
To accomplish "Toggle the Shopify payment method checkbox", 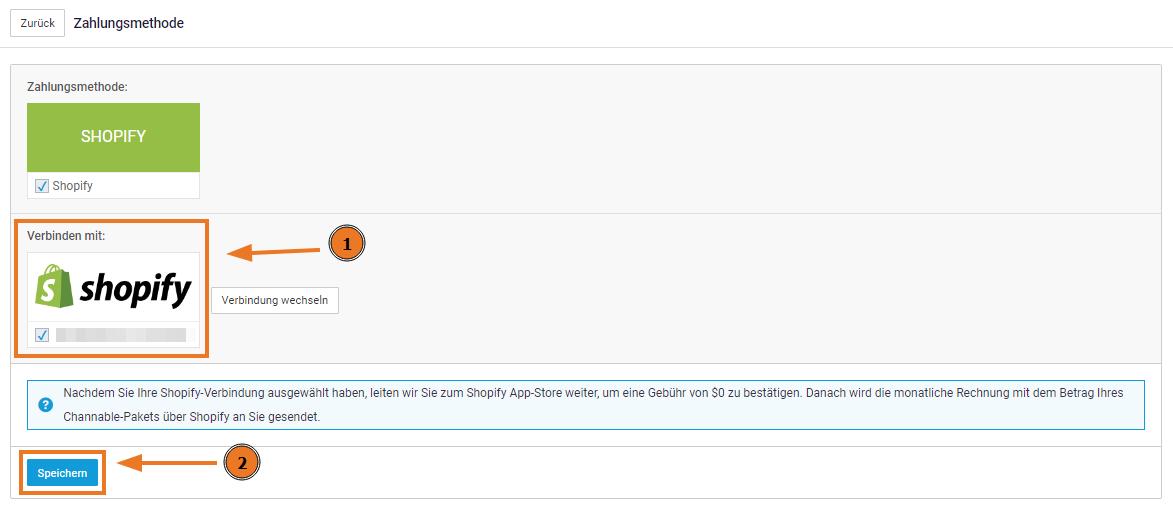I will (x=42, y=186).
